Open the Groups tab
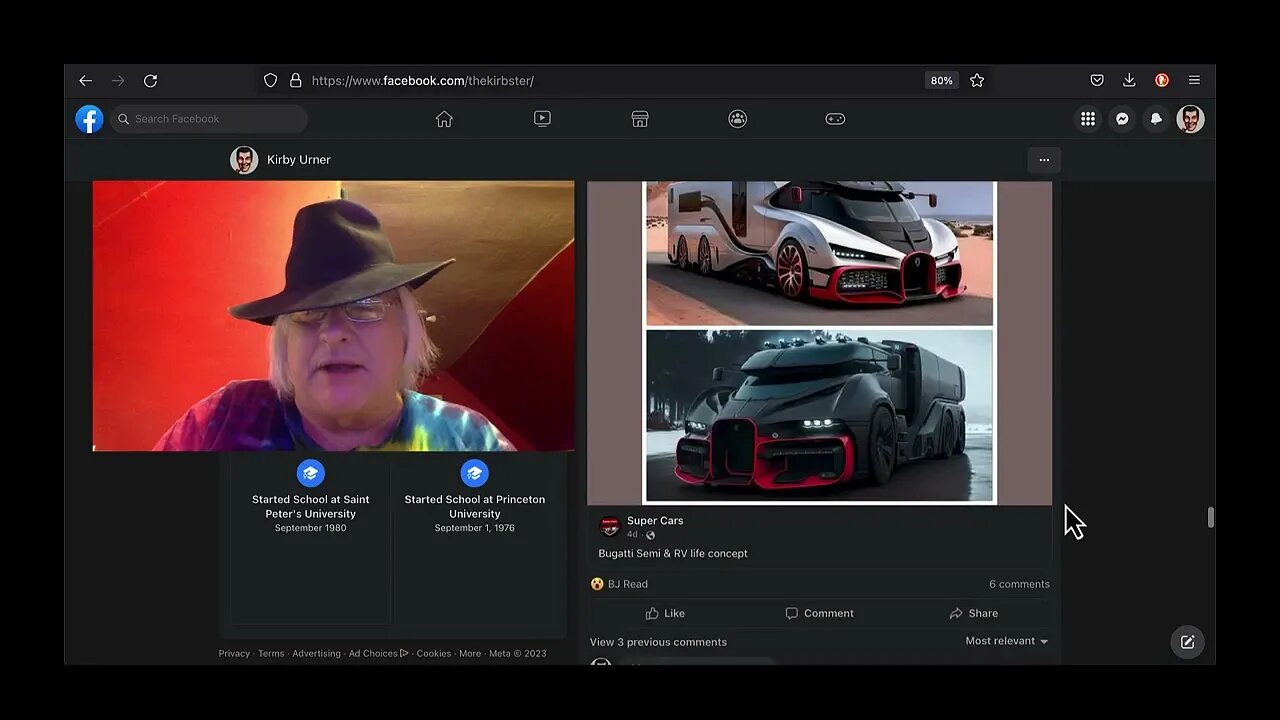Screen dimensions: 1280x720 738,119
